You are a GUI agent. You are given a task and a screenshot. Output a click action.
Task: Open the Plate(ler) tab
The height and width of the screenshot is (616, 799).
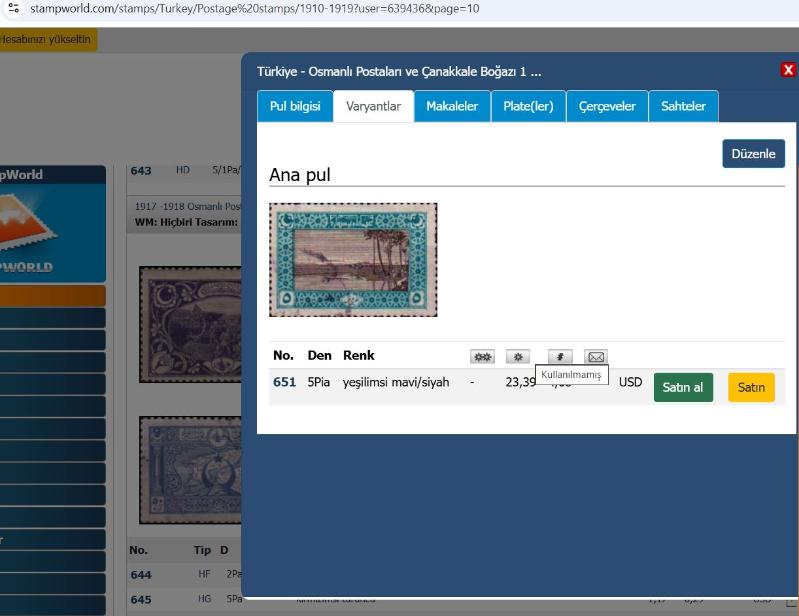point(528,106)
